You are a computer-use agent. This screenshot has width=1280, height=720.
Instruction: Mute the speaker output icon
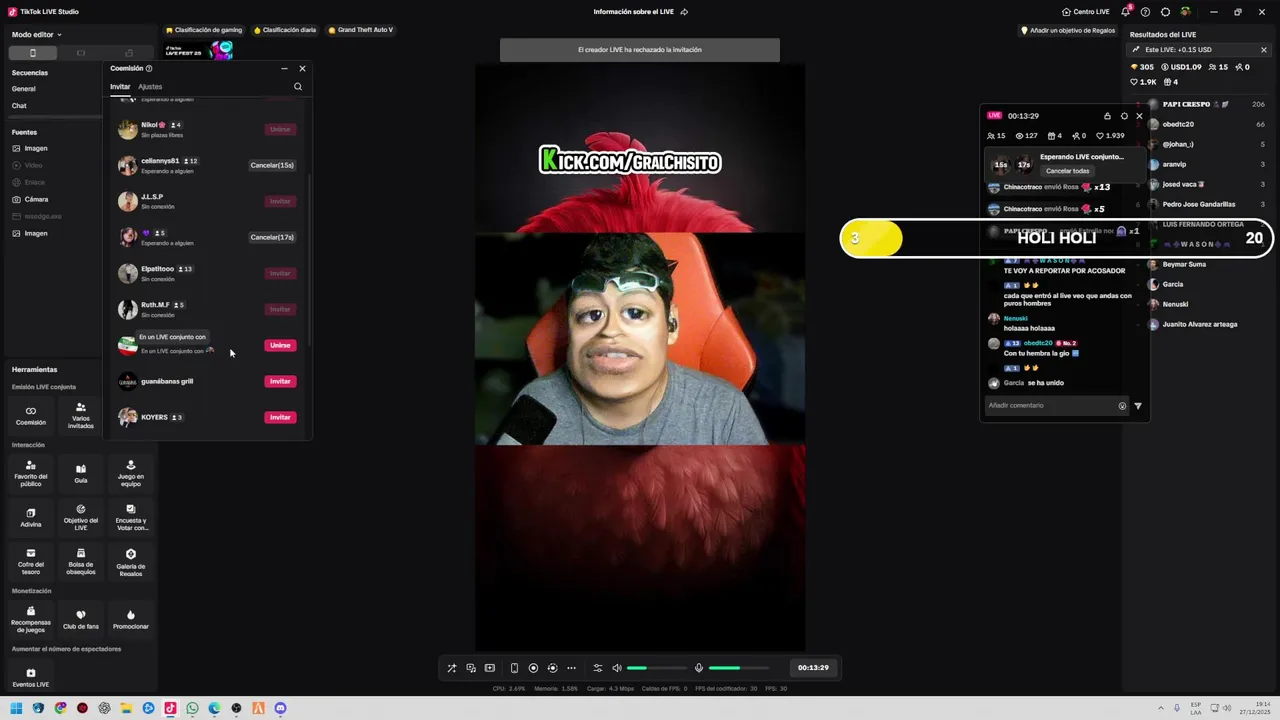(x=617, y=668)
